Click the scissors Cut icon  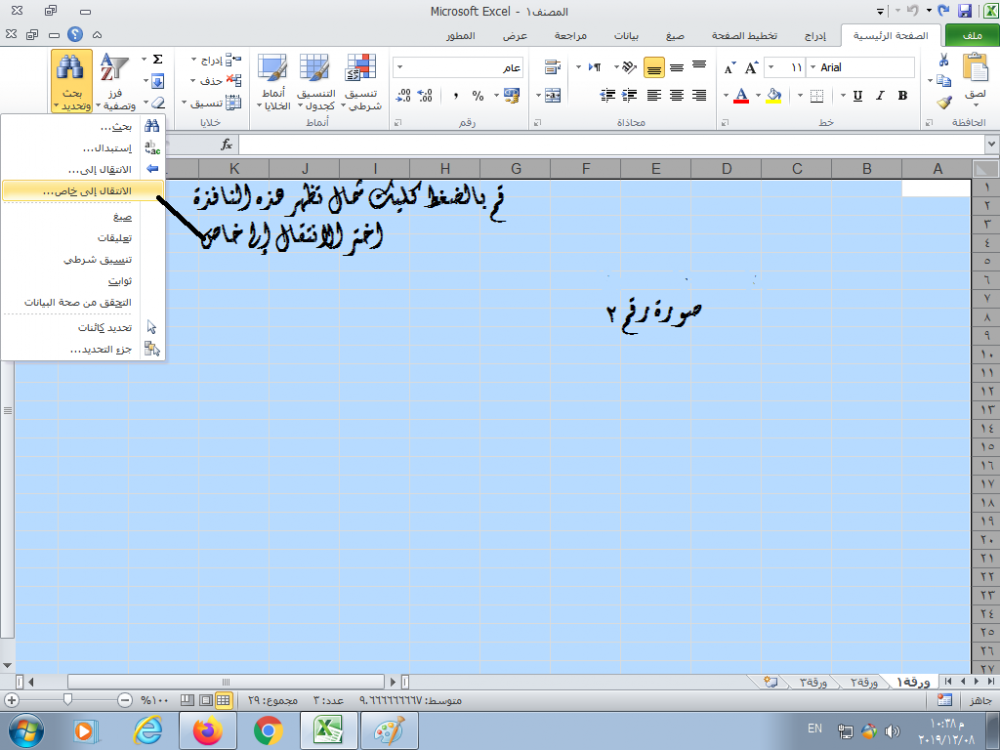943,60
